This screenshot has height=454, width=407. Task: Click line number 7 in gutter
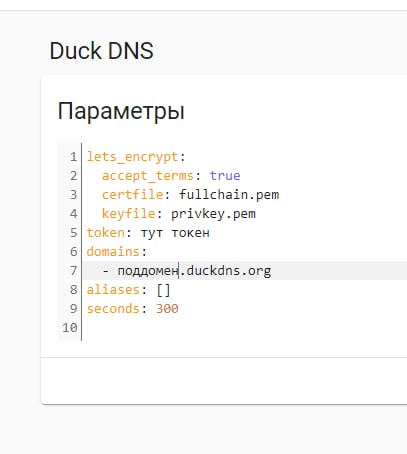(x=73, y=271)
